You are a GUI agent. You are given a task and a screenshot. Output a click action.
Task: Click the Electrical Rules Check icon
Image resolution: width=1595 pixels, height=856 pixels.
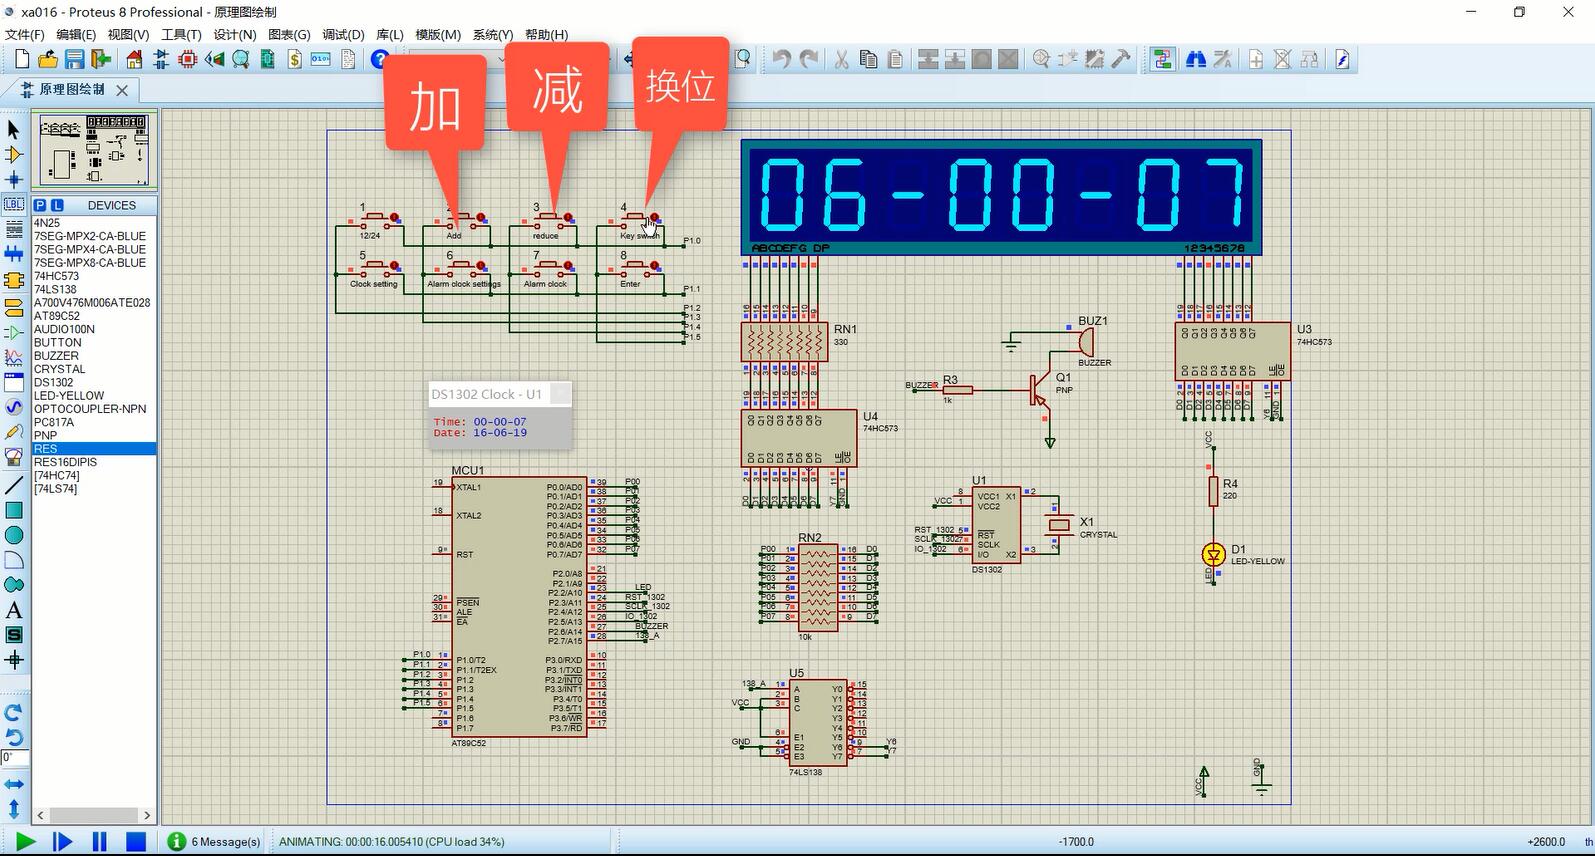(1342, 60)
